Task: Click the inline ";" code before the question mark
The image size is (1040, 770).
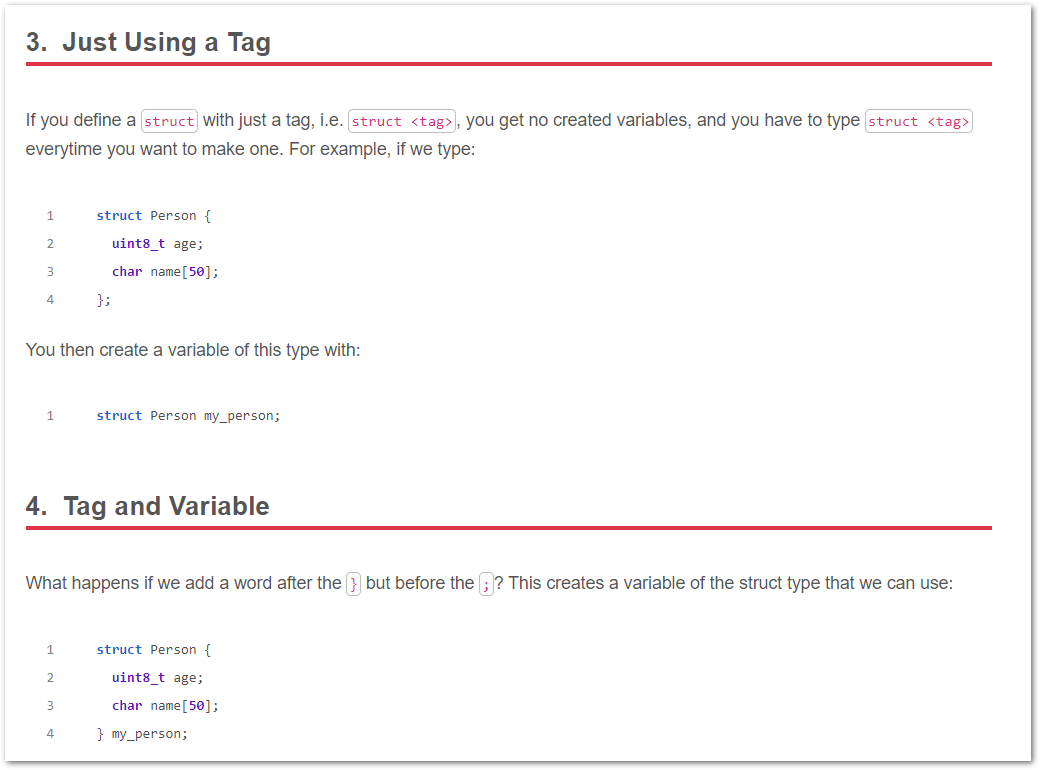Action: coord(486,584)
